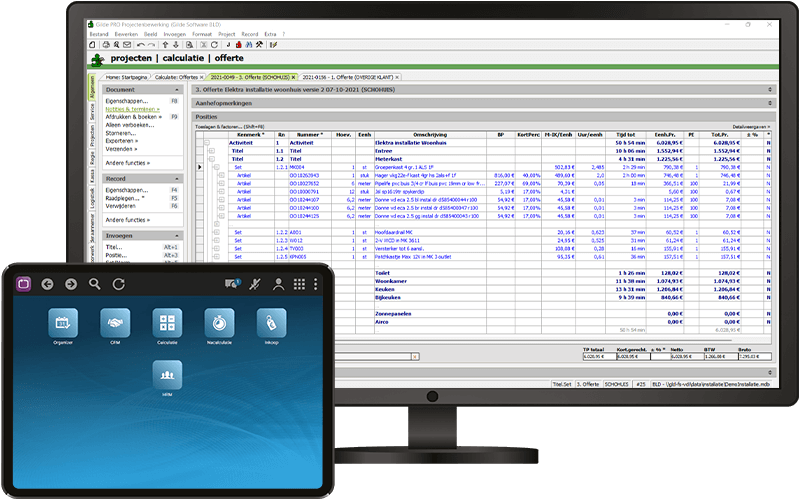
Task: Go forward with the tablet's right arrow
Action: 71,284
